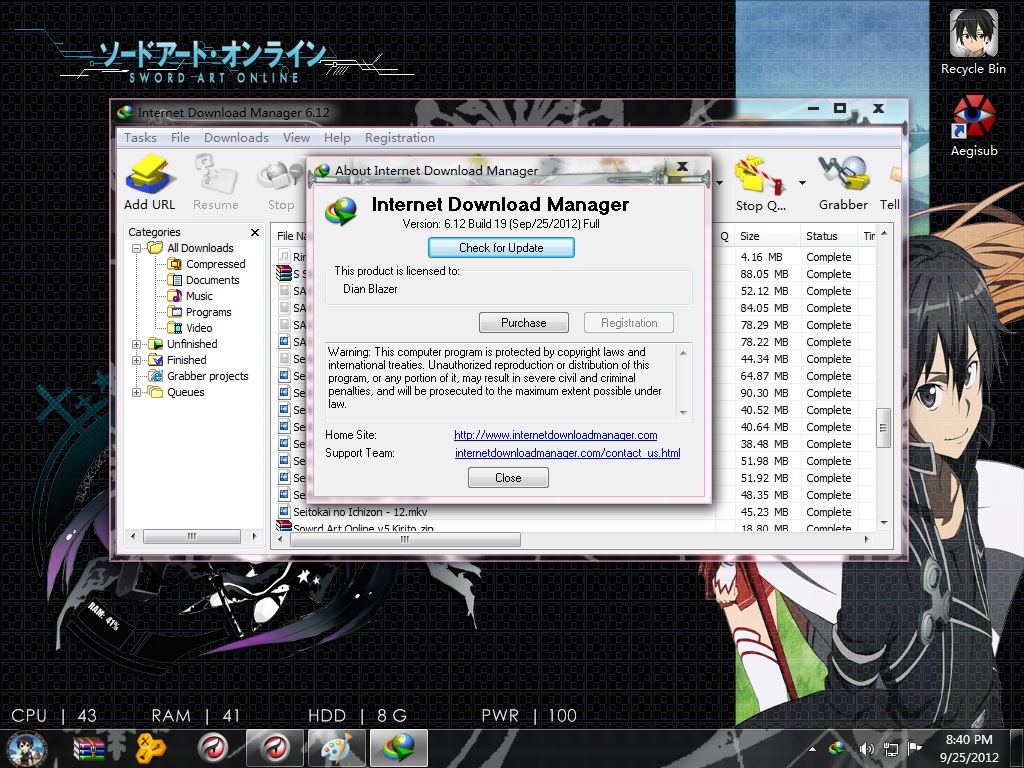Open the contact_us.html support link
Screen dimensions: 1024x768
(568, 453)
